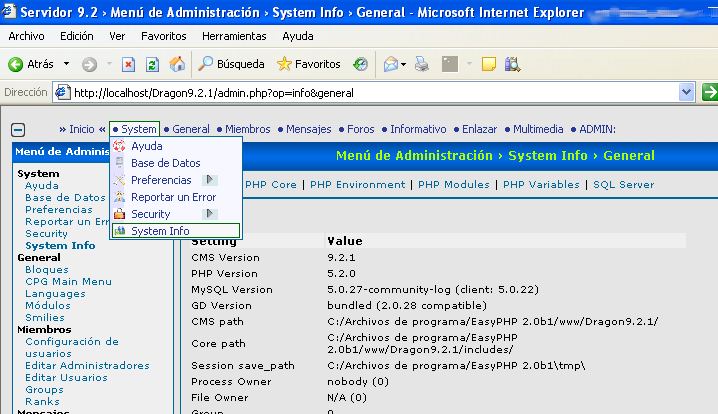Collapse the admin menu with minus box

coord(18,130)
